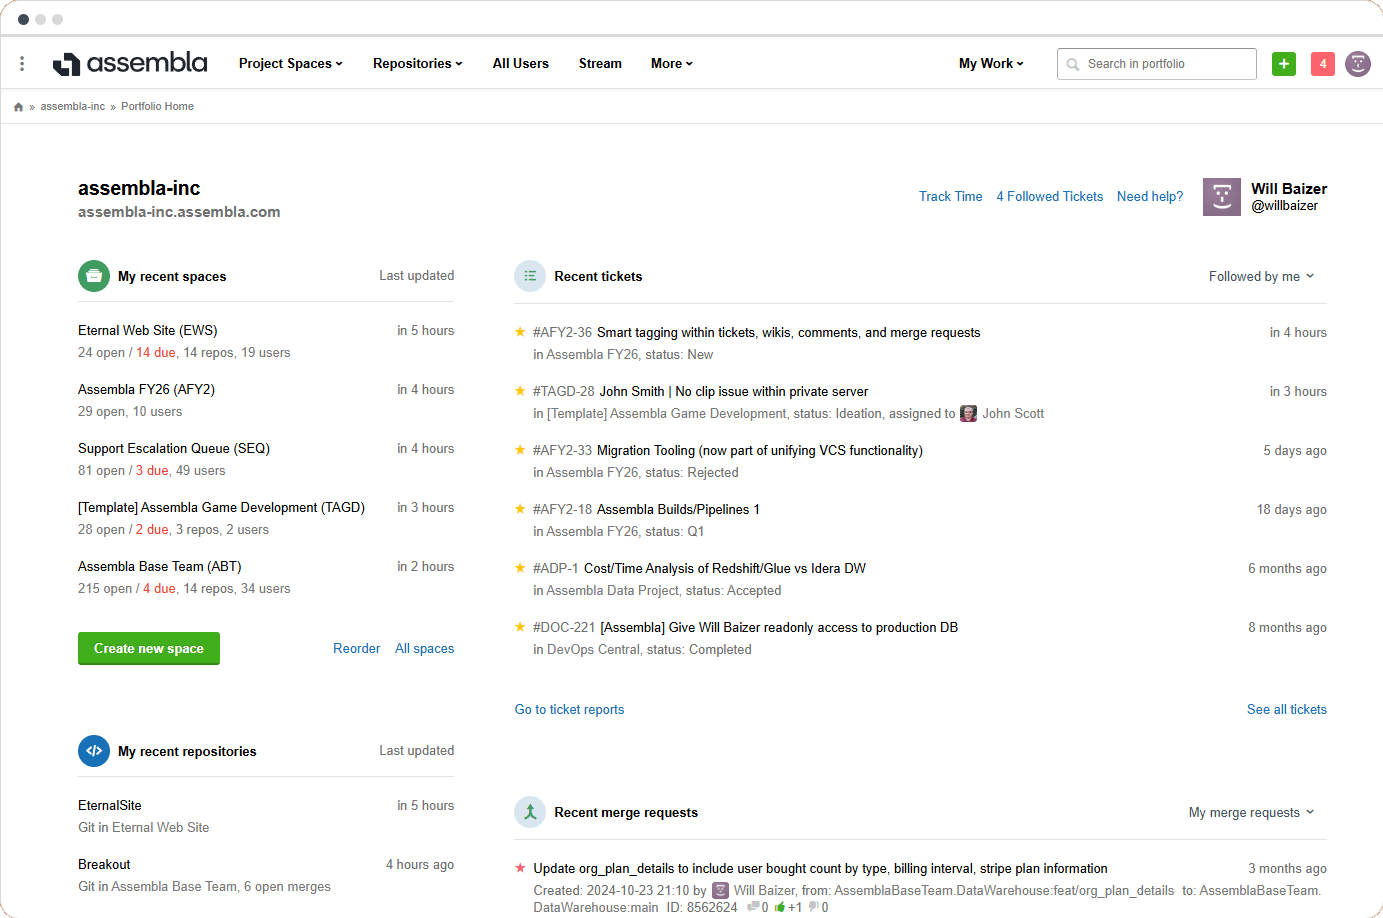Viewport: 1383px width, 918px height.
Task: Expand the Followed by me filter dropdown
Action: (1261, 276)
